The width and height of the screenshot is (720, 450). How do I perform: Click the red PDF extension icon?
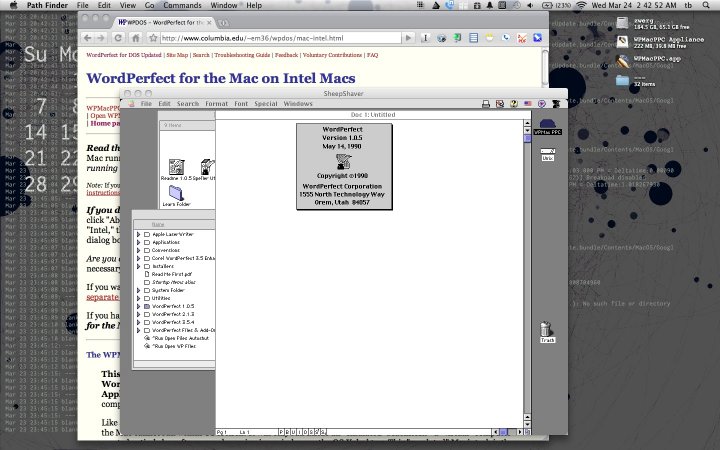tap(522, 38)
